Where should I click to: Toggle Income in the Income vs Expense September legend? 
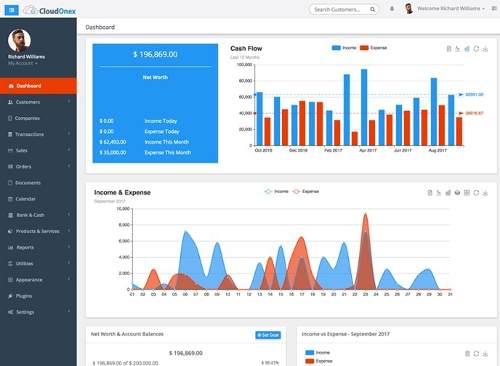[x=318, y=352]
